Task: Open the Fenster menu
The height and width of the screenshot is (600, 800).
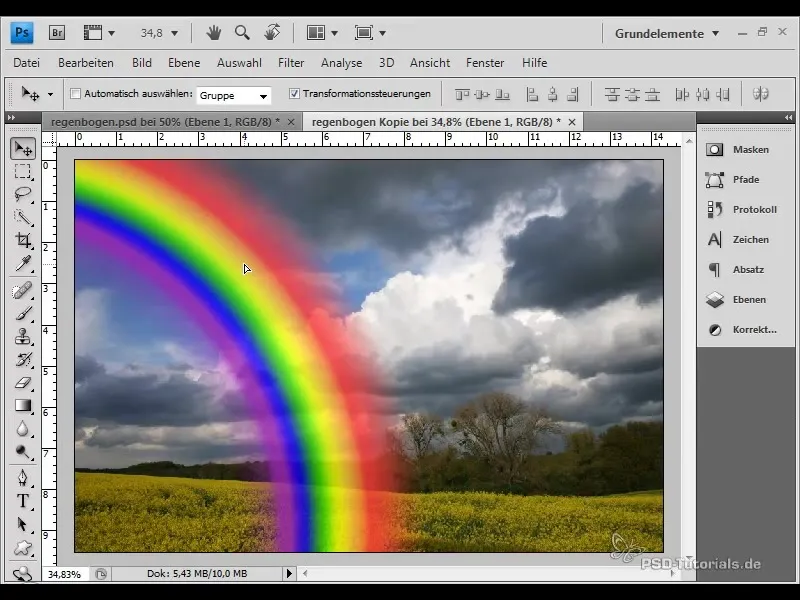Action: (x=485, y=63)
